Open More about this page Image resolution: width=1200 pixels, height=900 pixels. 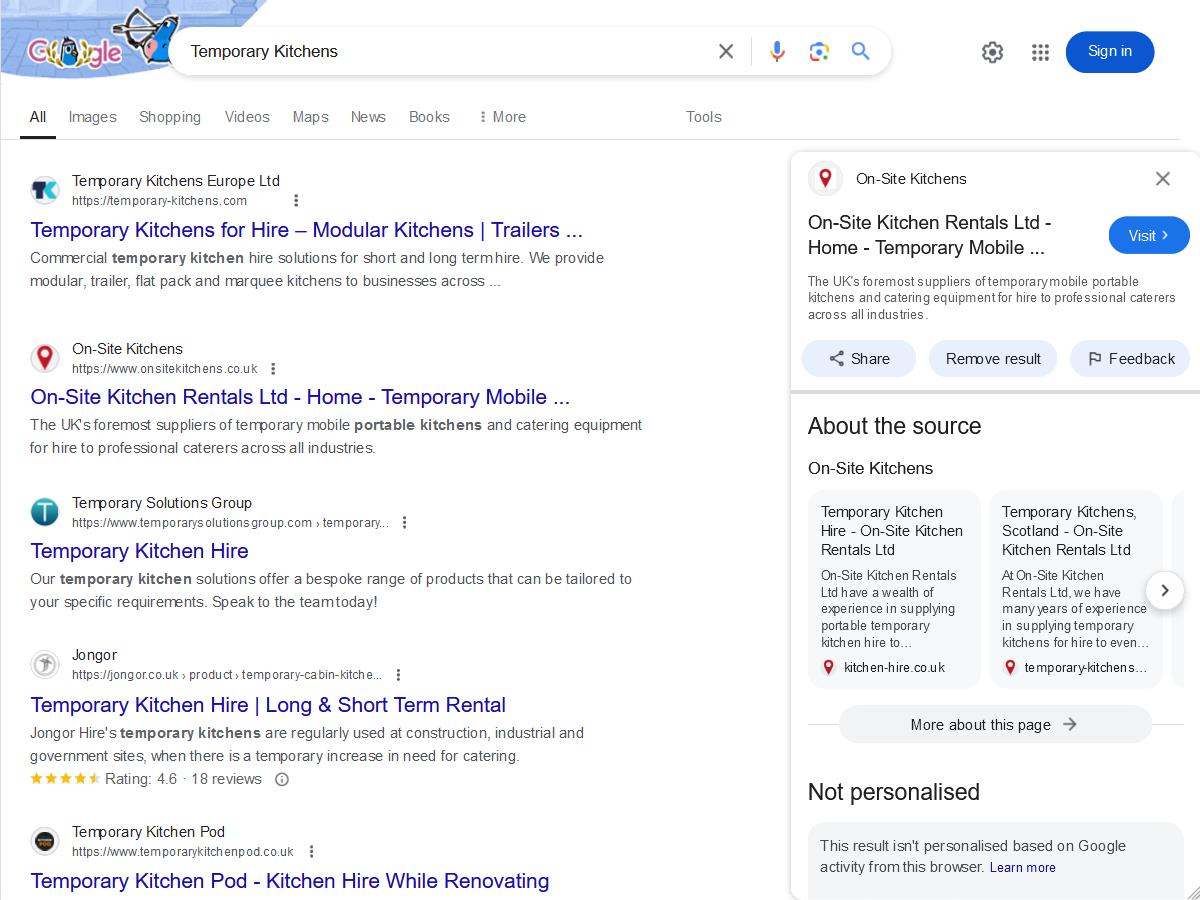click(996, 725)
